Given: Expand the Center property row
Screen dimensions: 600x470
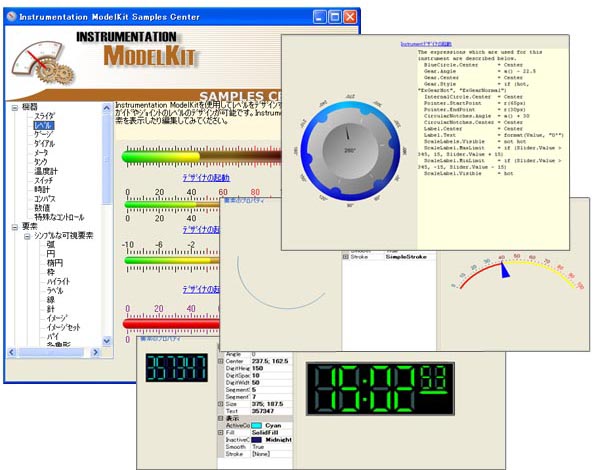Looking at the screenshot, I should click(x=220, y=361).
